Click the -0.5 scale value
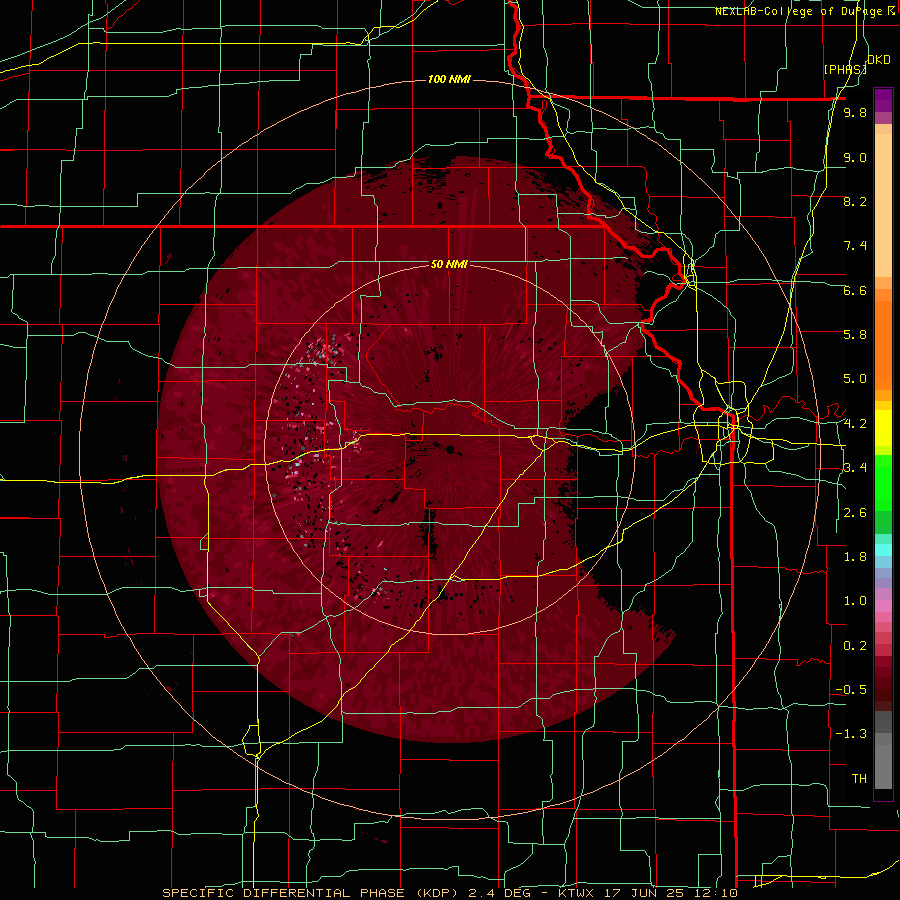 pos(851,690)
